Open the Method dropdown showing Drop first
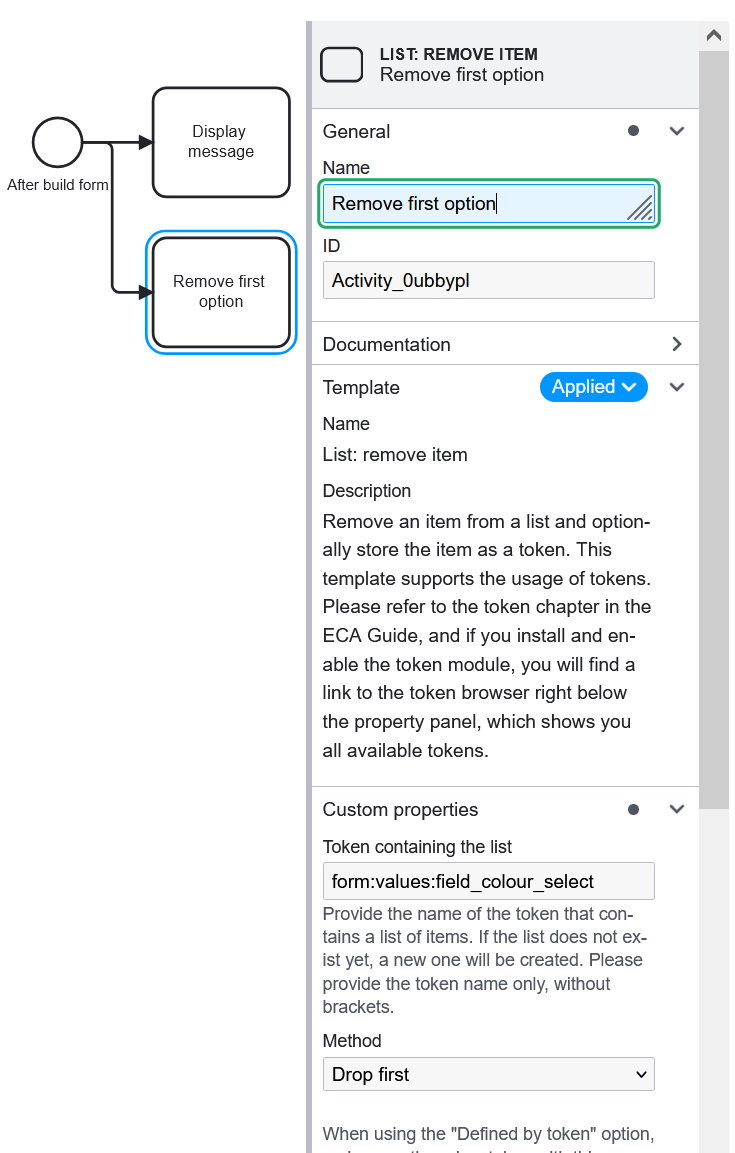 point(488,1073)
